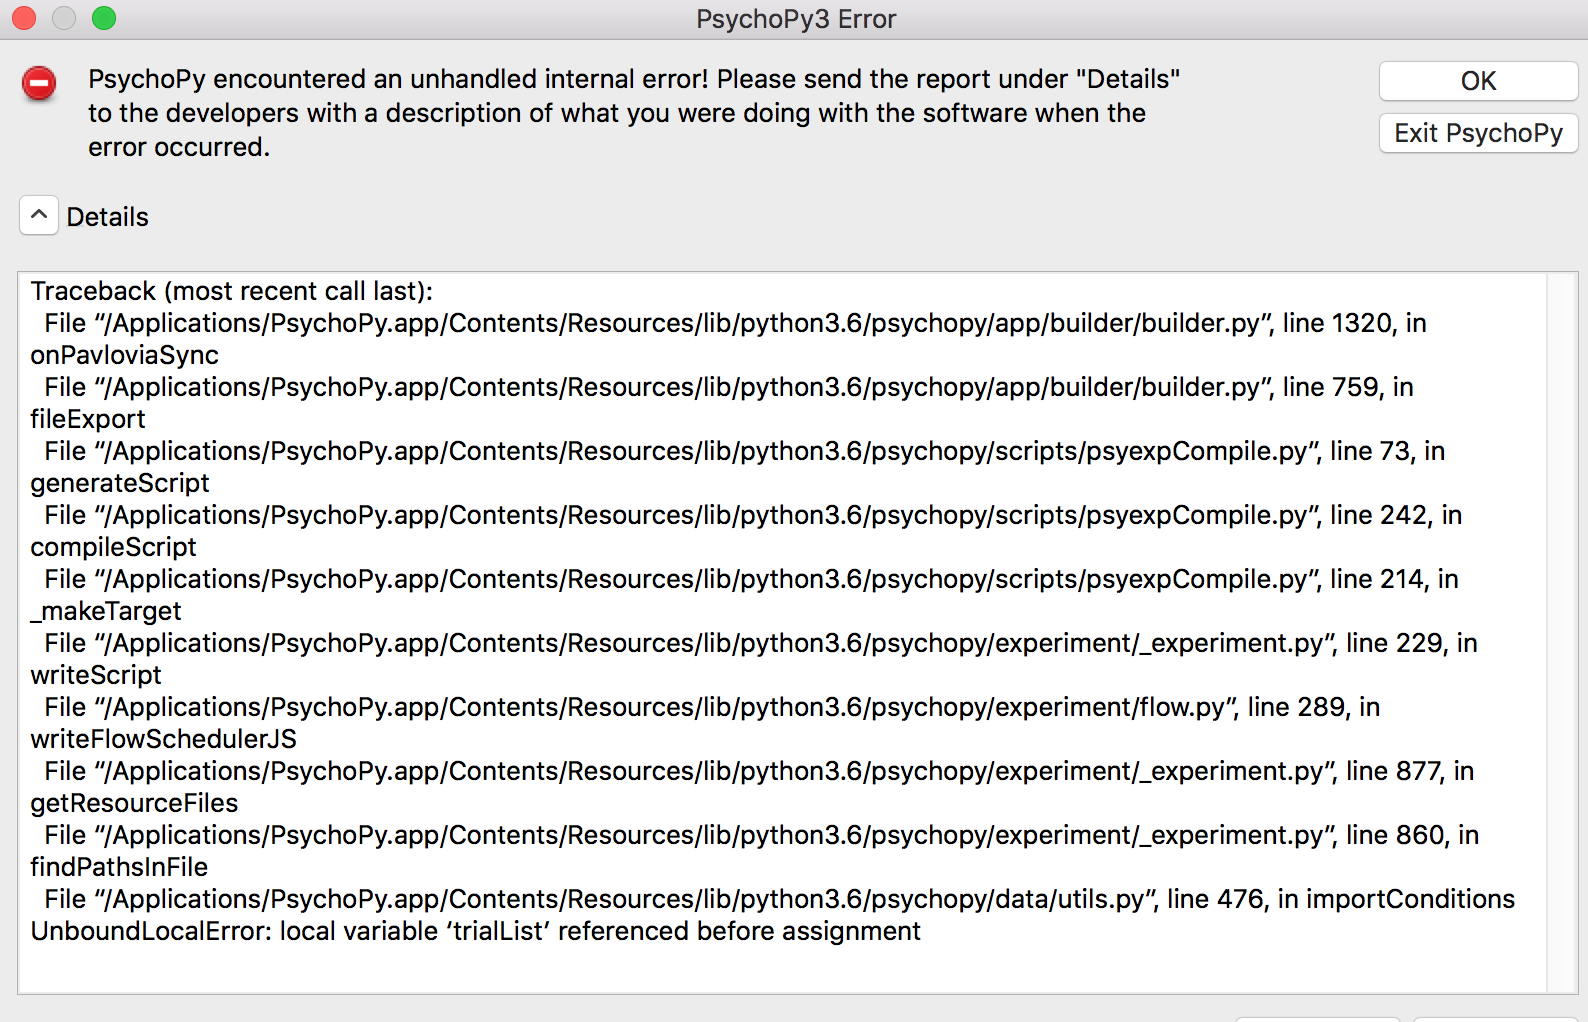Screen dimensions: 1588x1022
Task: Click the traceback details scrollbar track
Action: 1560,630
